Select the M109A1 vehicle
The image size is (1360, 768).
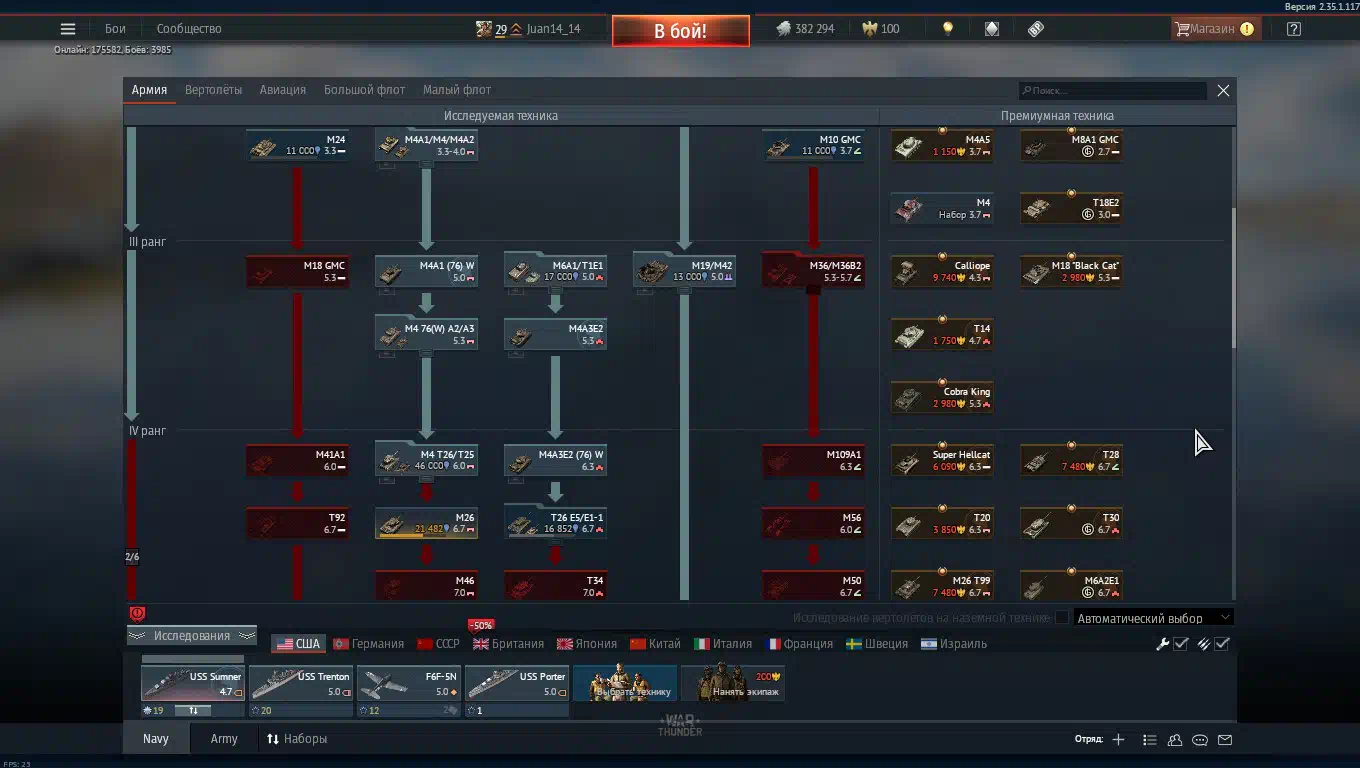813,460
